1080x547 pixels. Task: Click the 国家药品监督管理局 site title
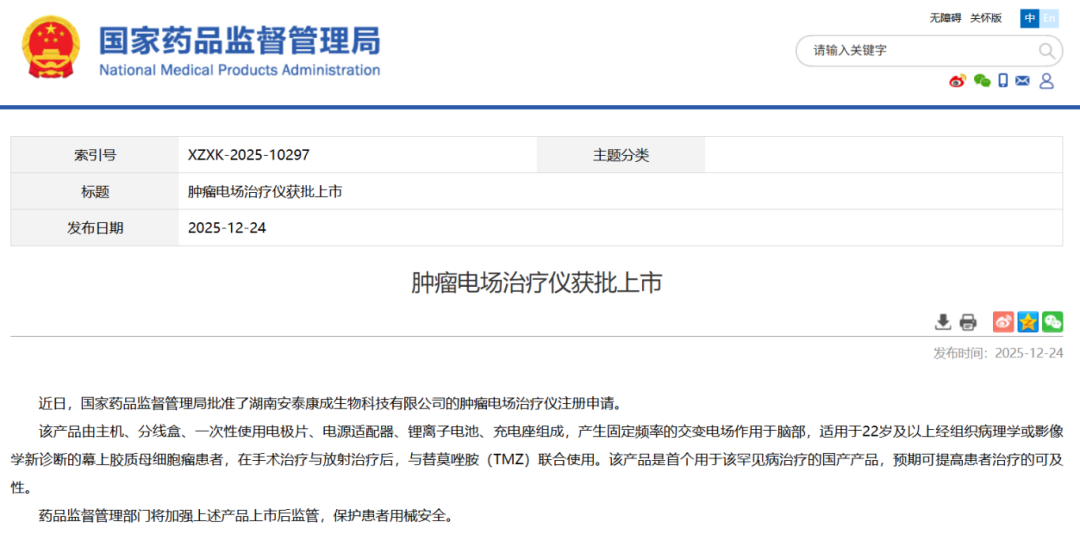pos(240,41)
